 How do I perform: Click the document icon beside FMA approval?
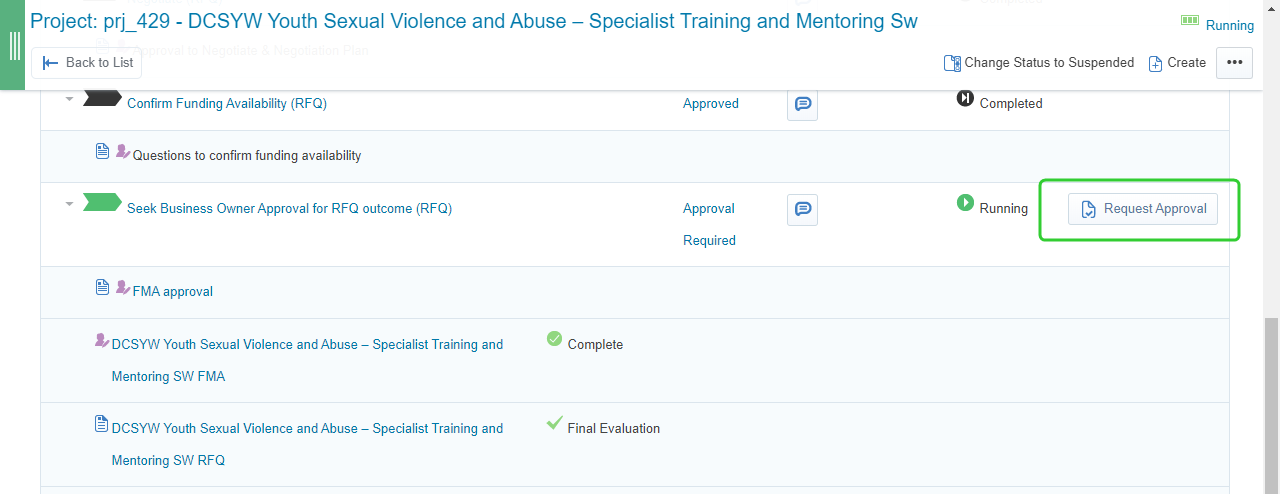click(102, 288)
